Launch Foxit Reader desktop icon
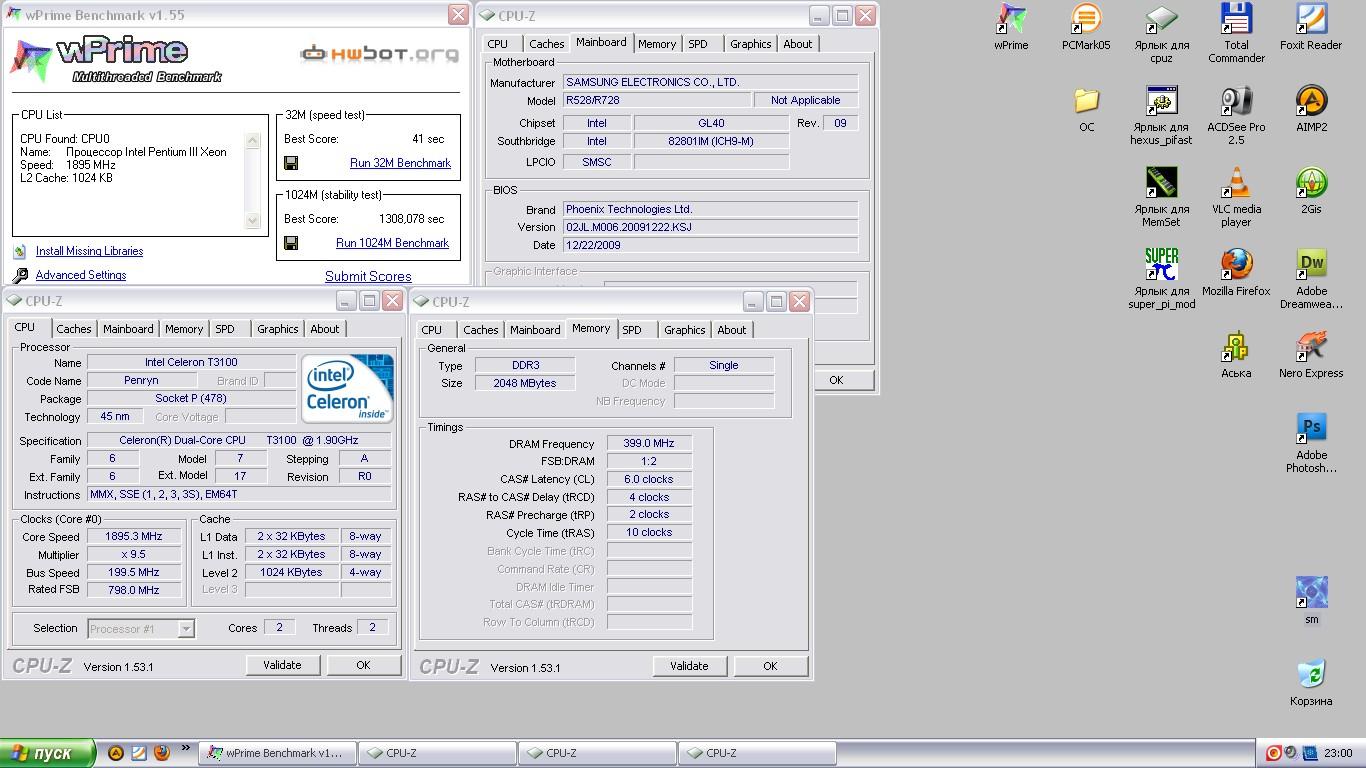Screen dimensions: 1366x768 click(x=1311, y=20)
